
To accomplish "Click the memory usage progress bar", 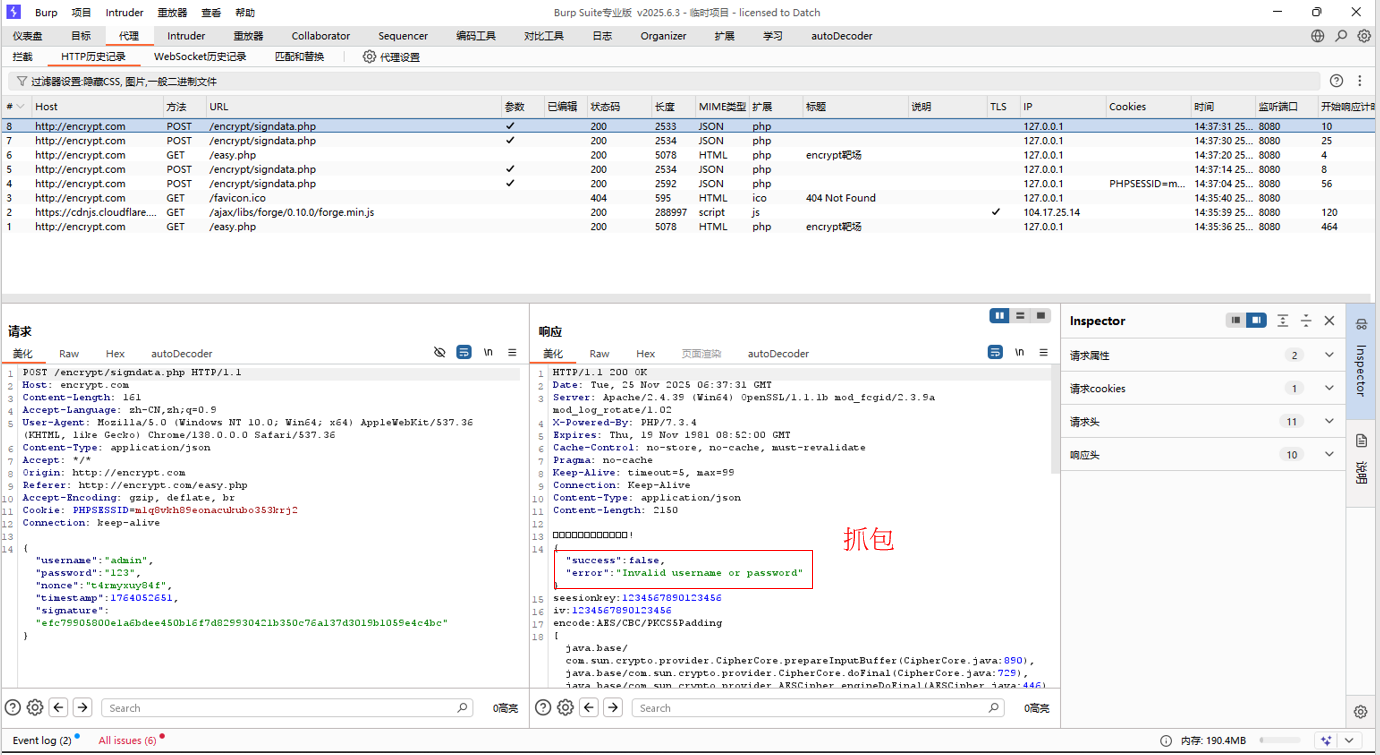I will pyautogui.click(x=1279, y=741).
